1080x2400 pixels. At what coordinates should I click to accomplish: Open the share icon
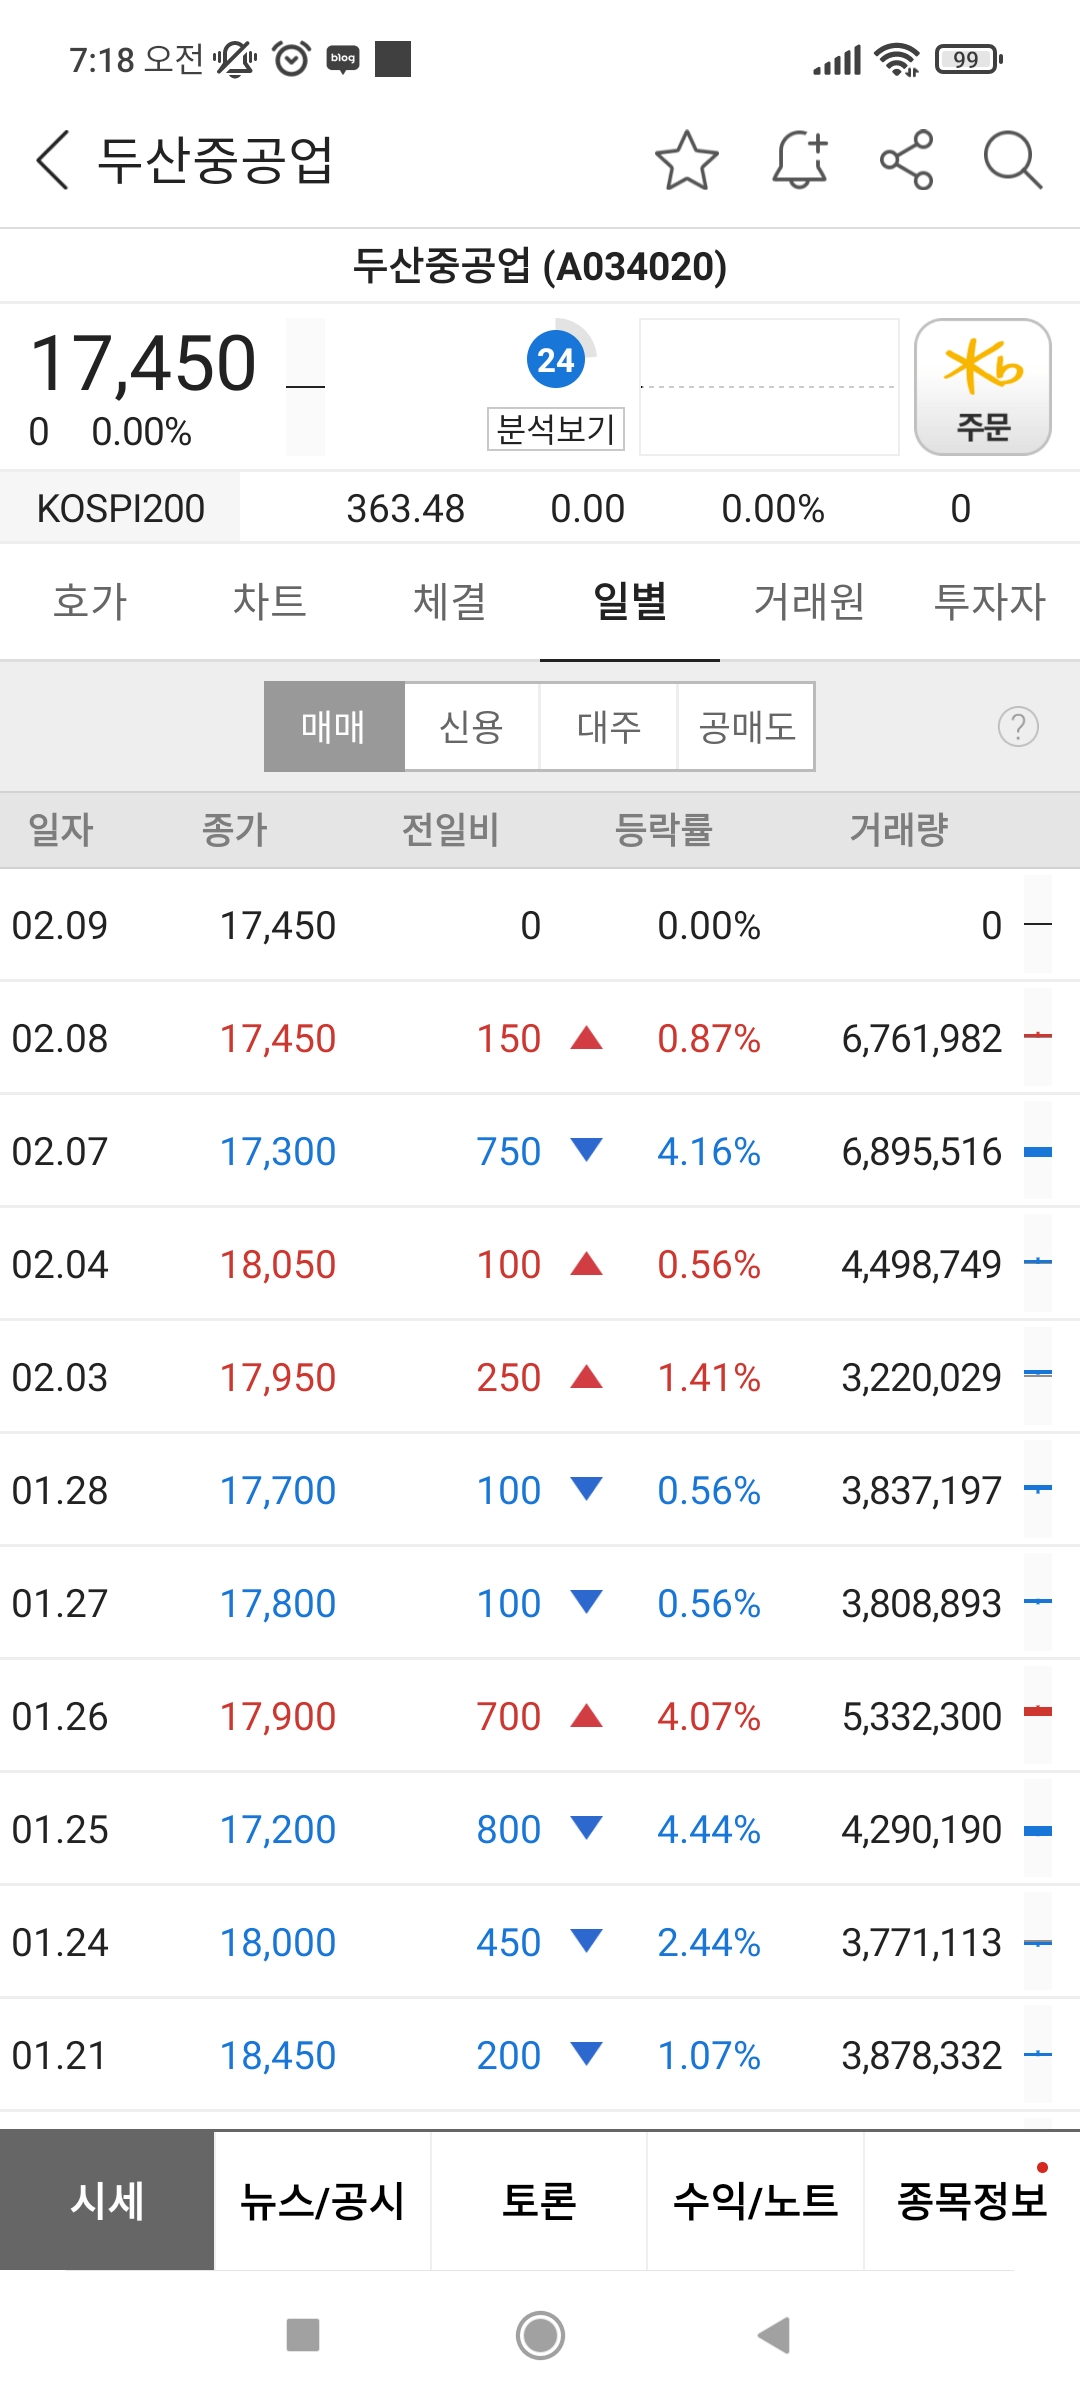[x=907, y=160]
